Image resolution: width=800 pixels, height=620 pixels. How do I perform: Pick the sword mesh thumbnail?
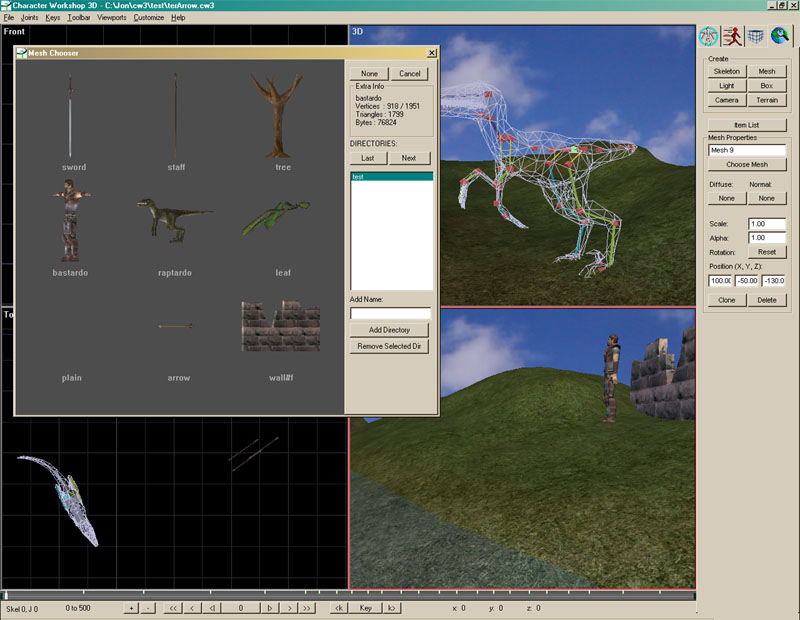click(x=72, y=117)
